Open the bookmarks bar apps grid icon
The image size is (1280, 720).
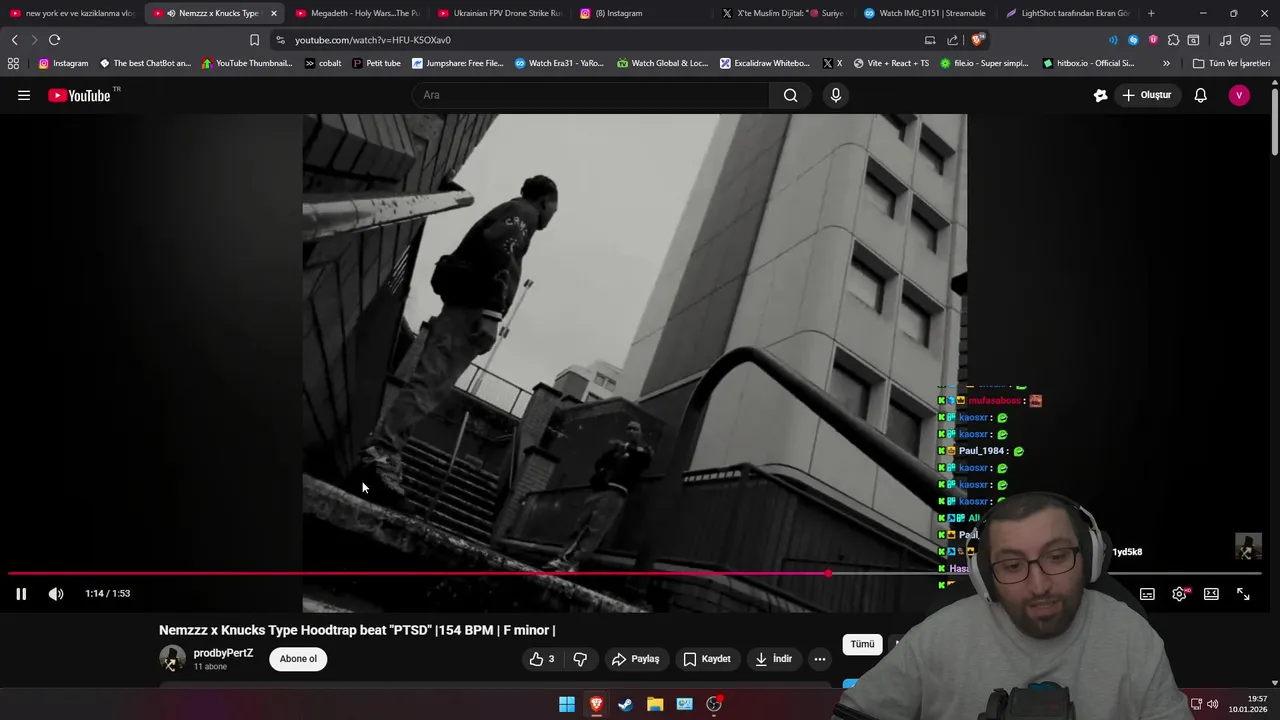click(13, 63)
